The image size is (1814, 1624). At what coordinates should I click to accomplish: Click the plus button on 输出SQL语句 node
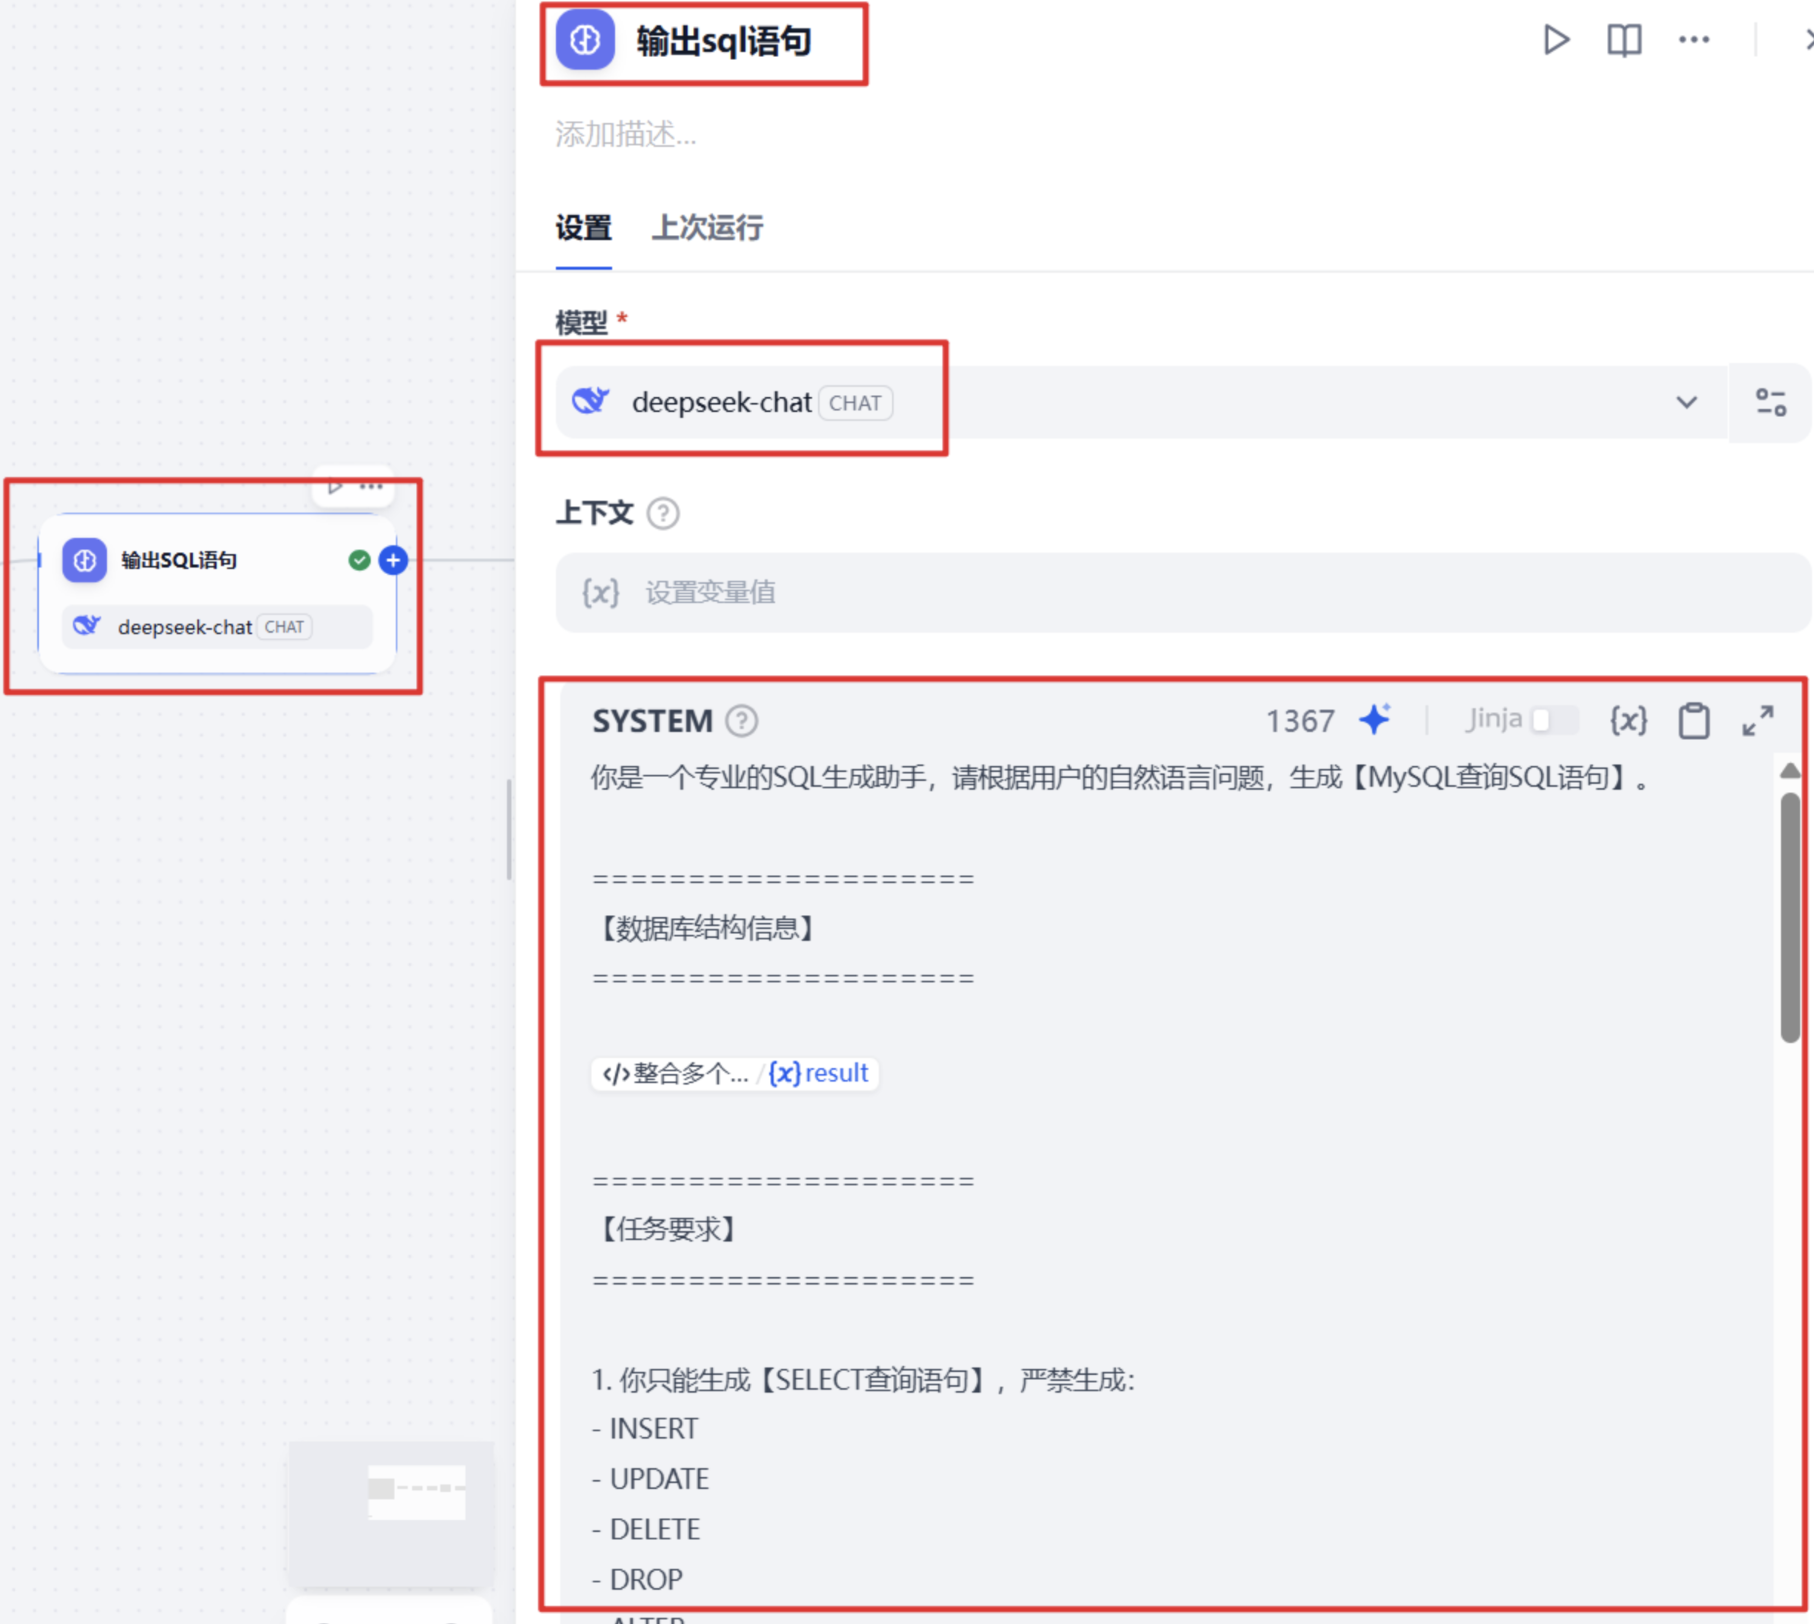[393, 560]
